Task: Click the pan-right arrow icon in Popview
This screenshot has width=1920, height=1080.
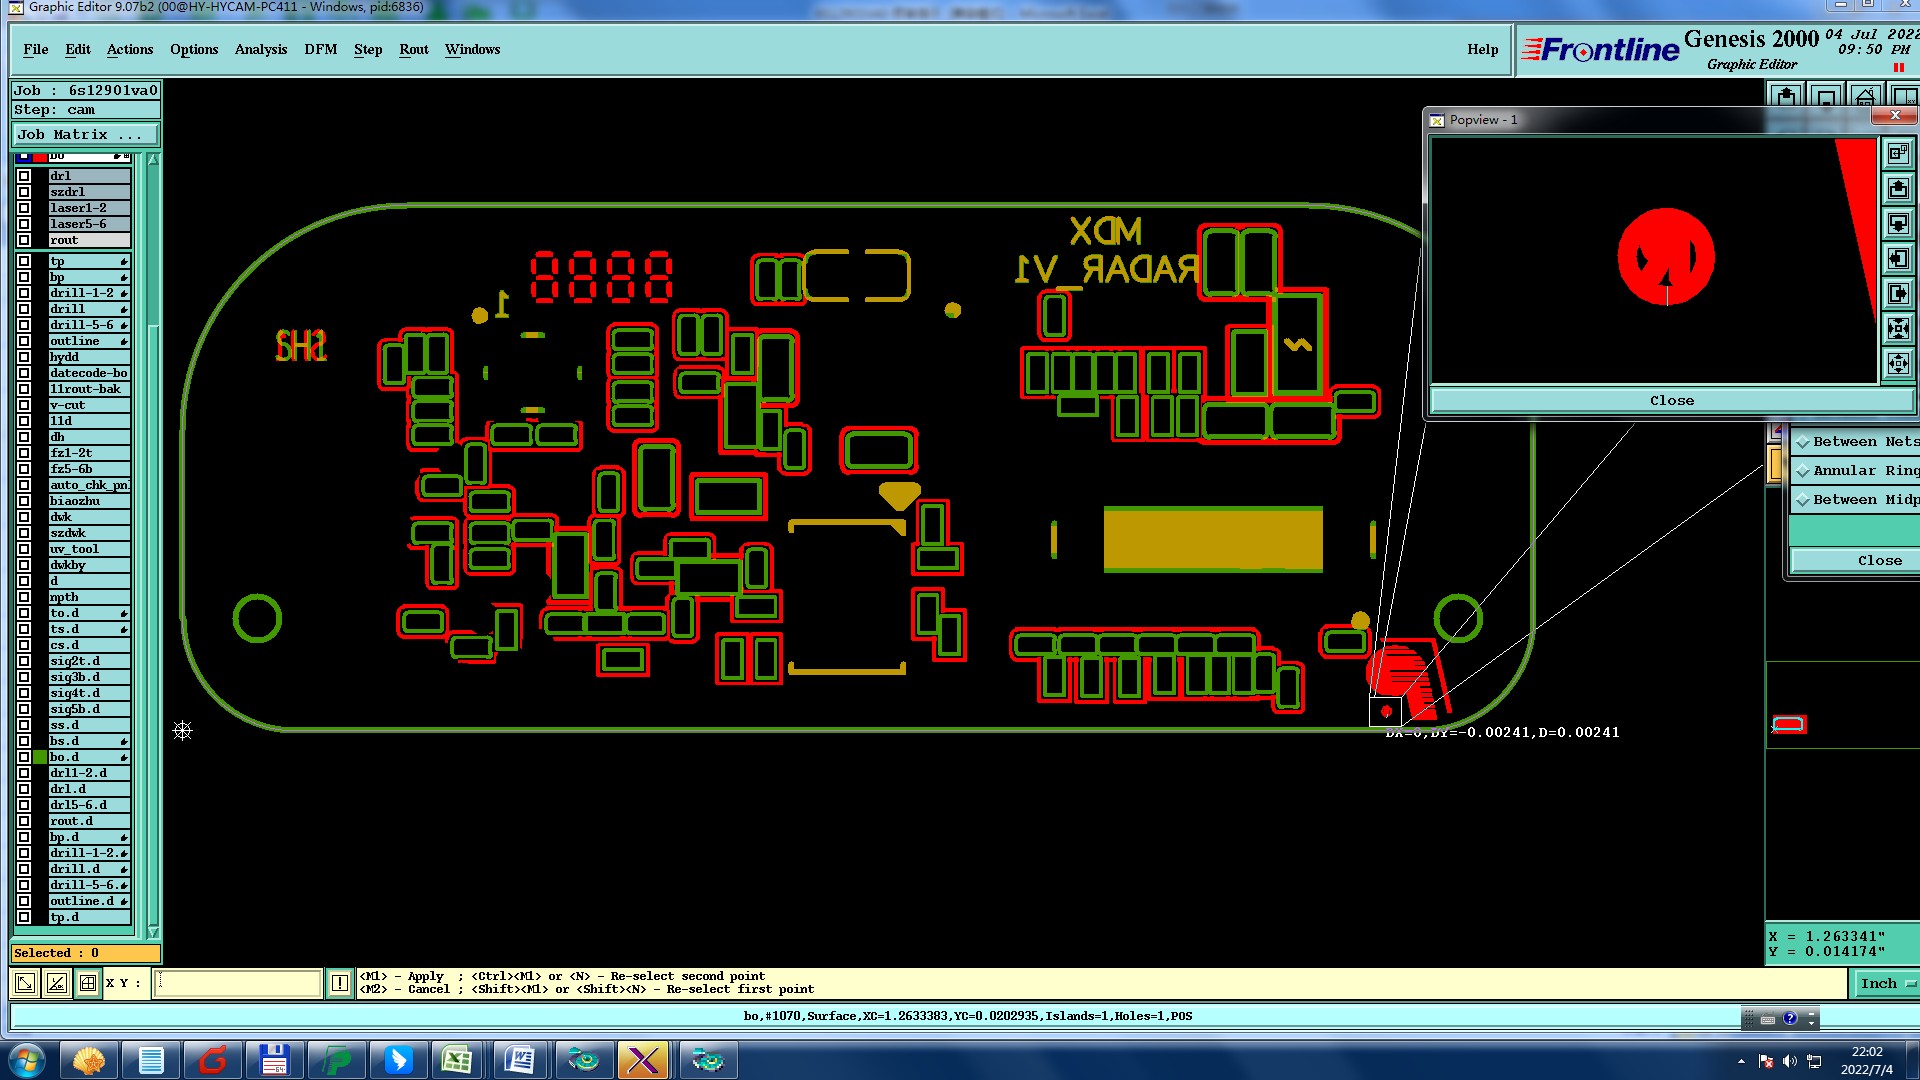Action: point(1898,293)
